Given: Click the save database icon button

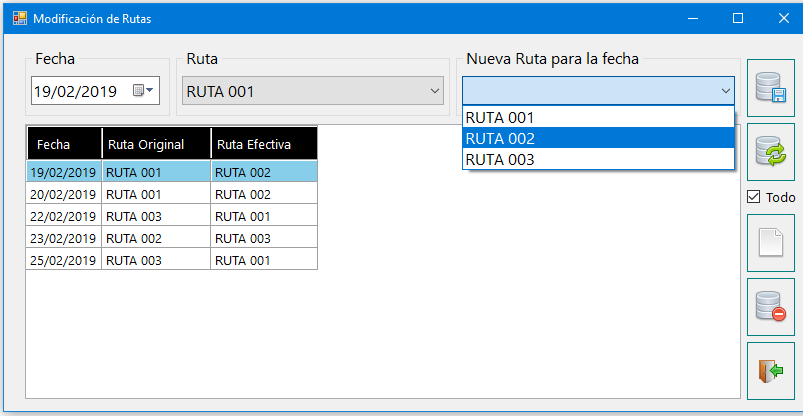Looking at the screenshot, I should (771, 88).
